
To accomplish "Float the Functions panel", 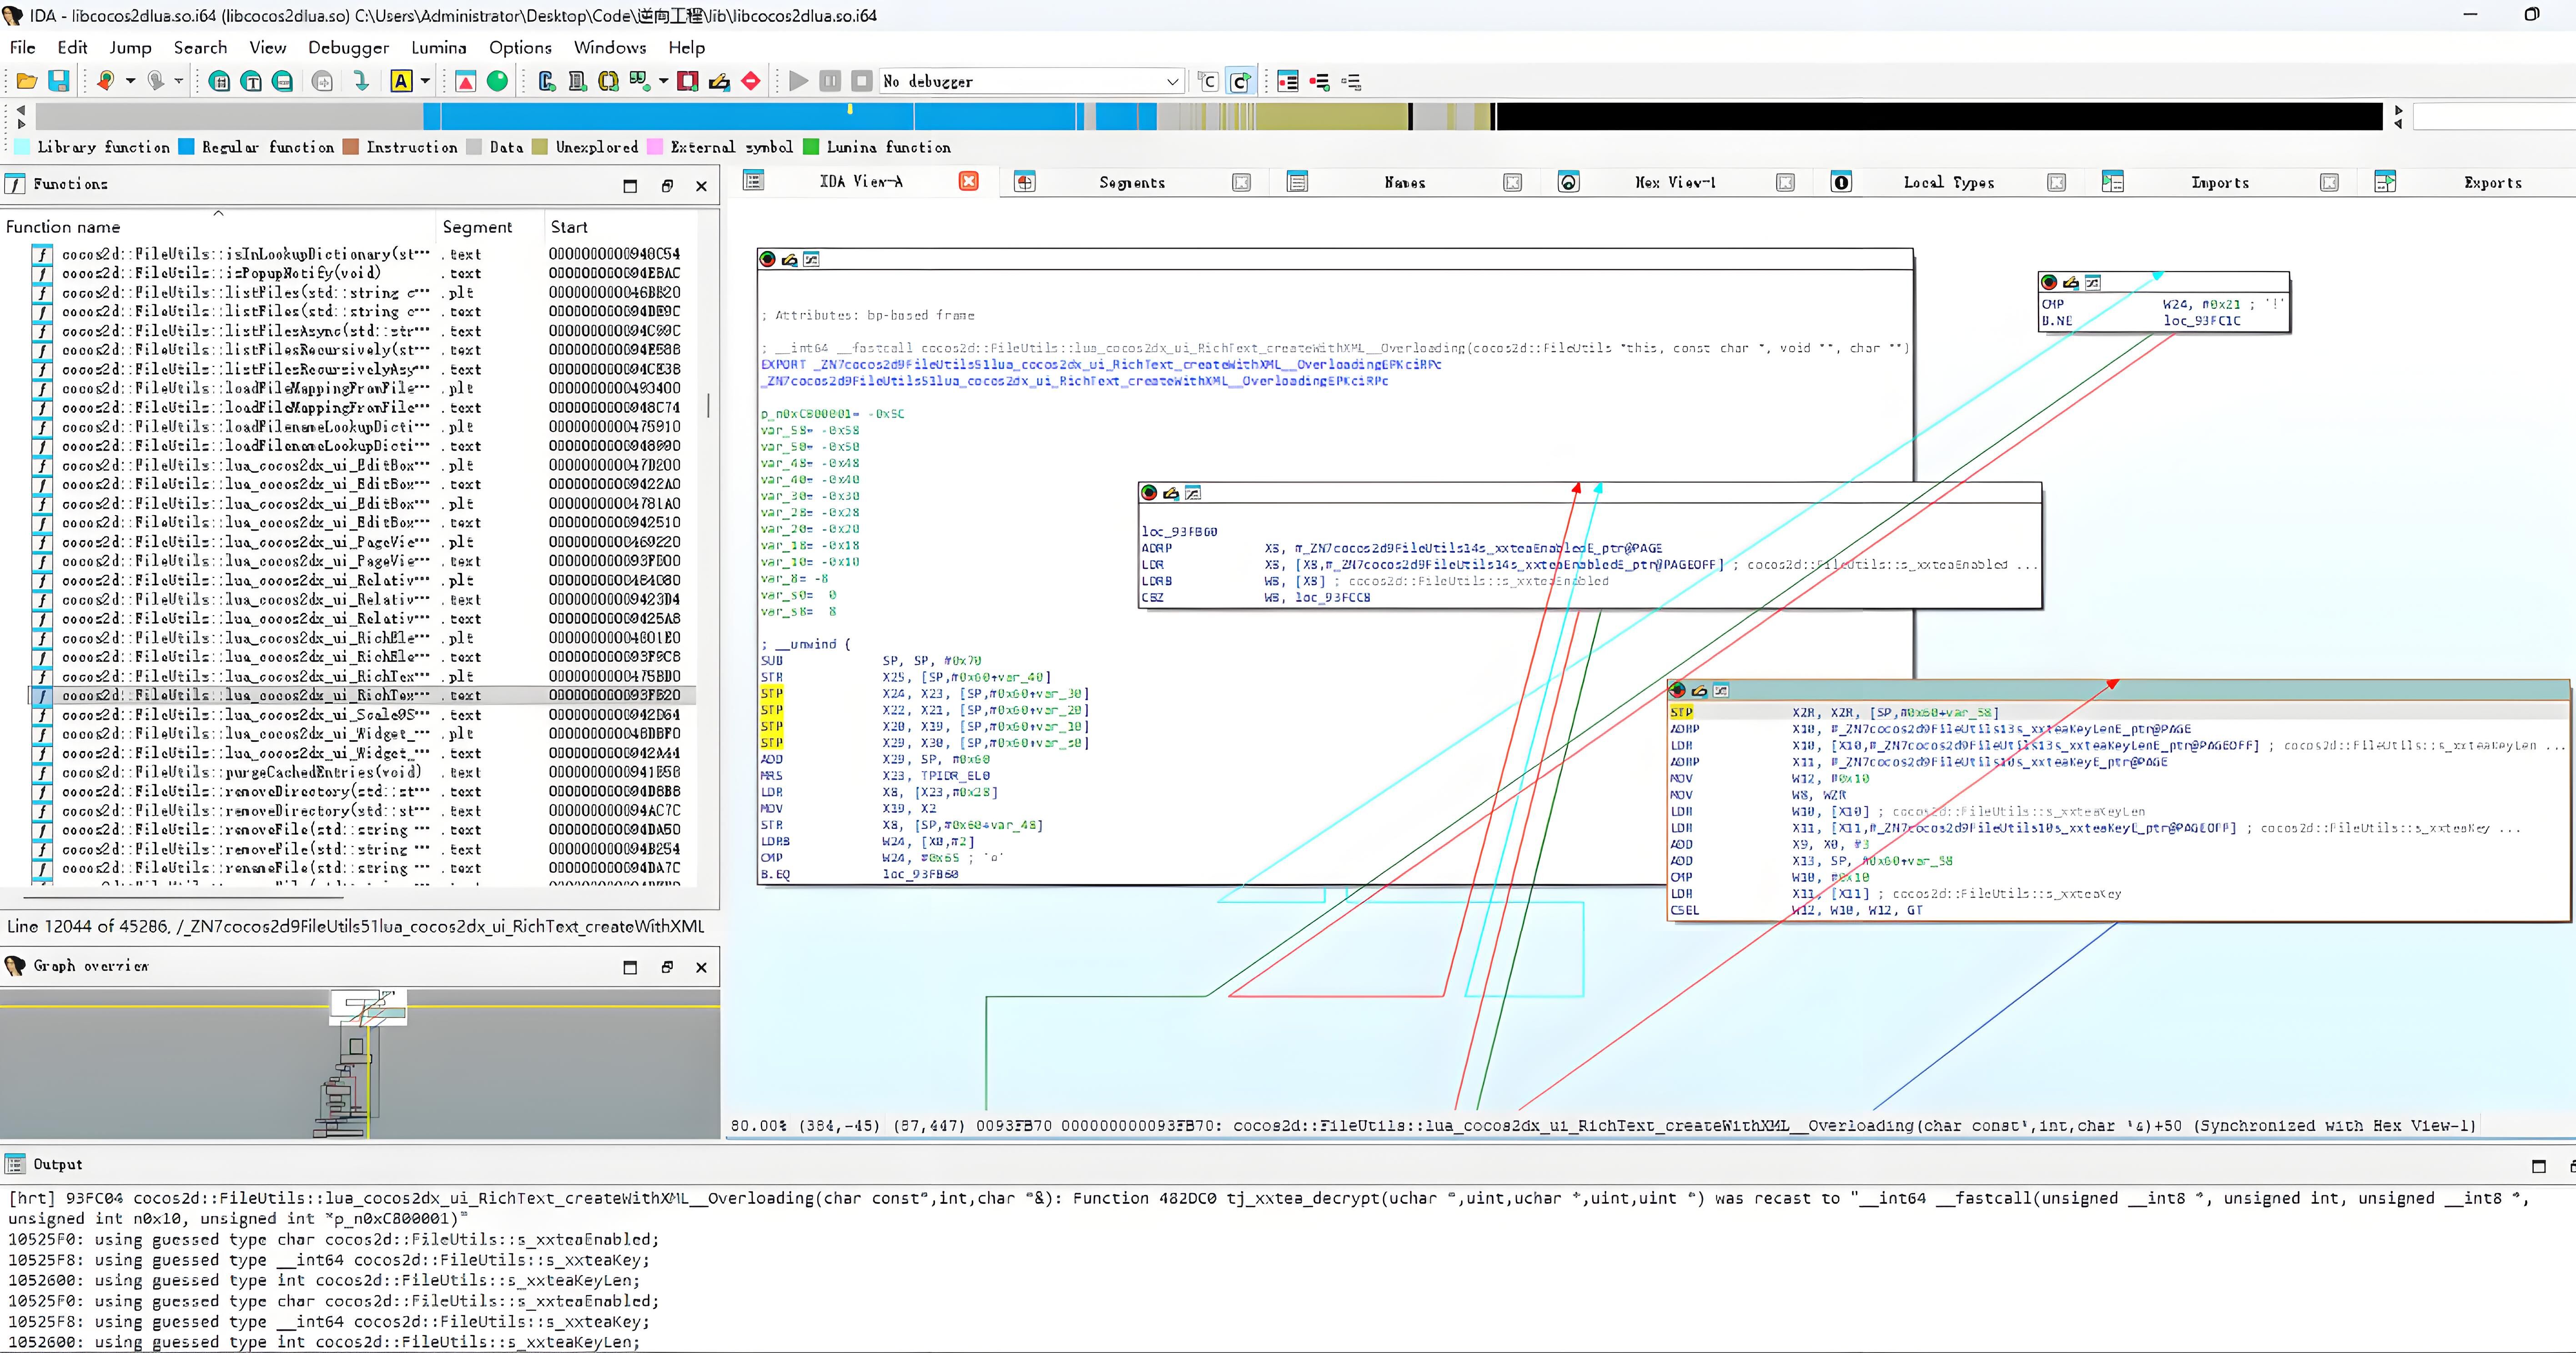I will (667, 185).
